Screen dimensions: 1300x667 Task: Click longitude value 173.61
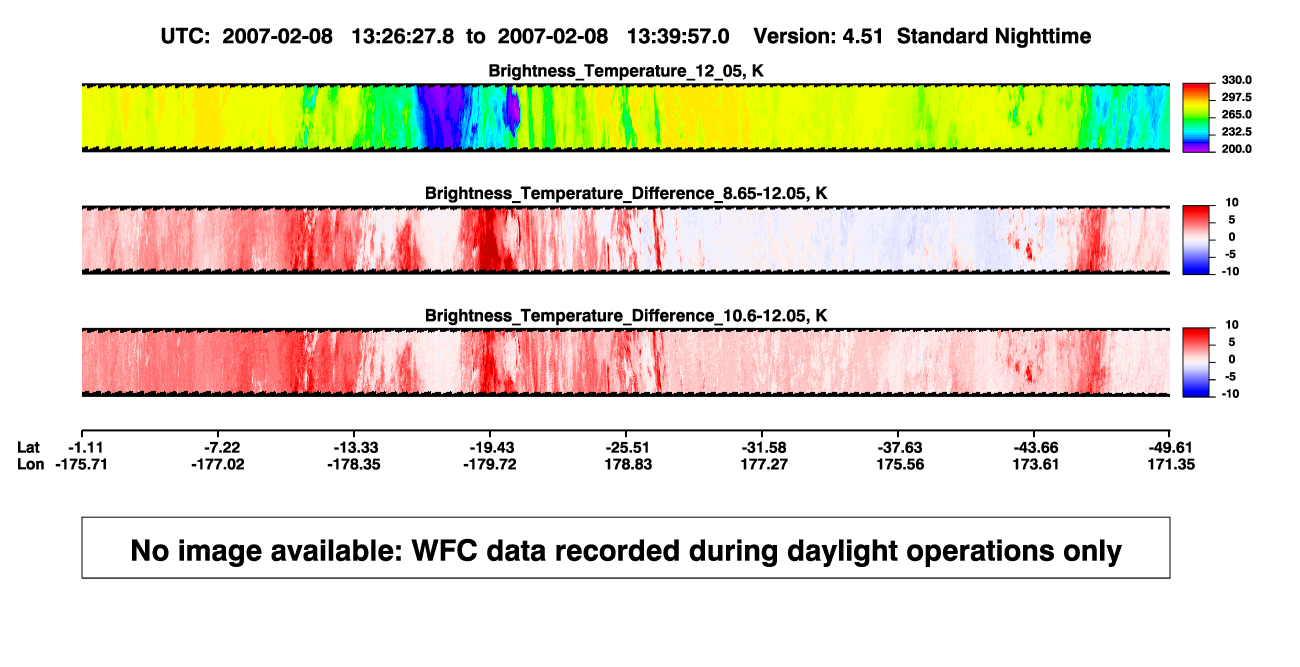tap(1036, 464)
